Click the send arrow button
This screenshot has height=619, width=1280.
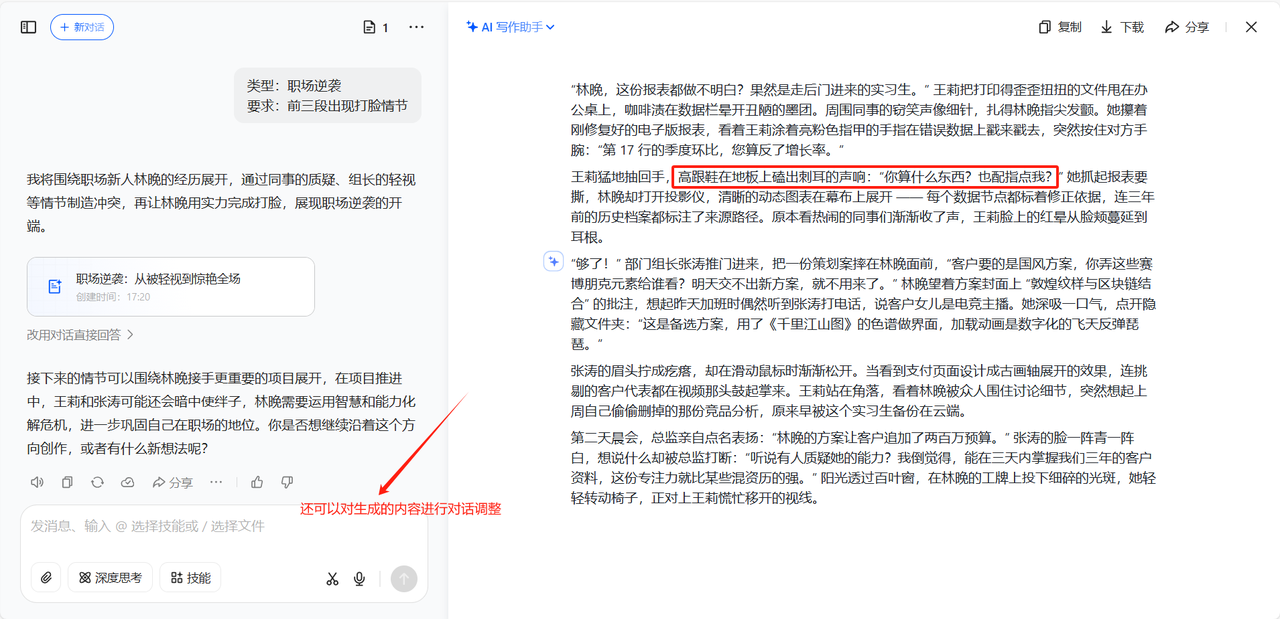click(x=404, y=578)
